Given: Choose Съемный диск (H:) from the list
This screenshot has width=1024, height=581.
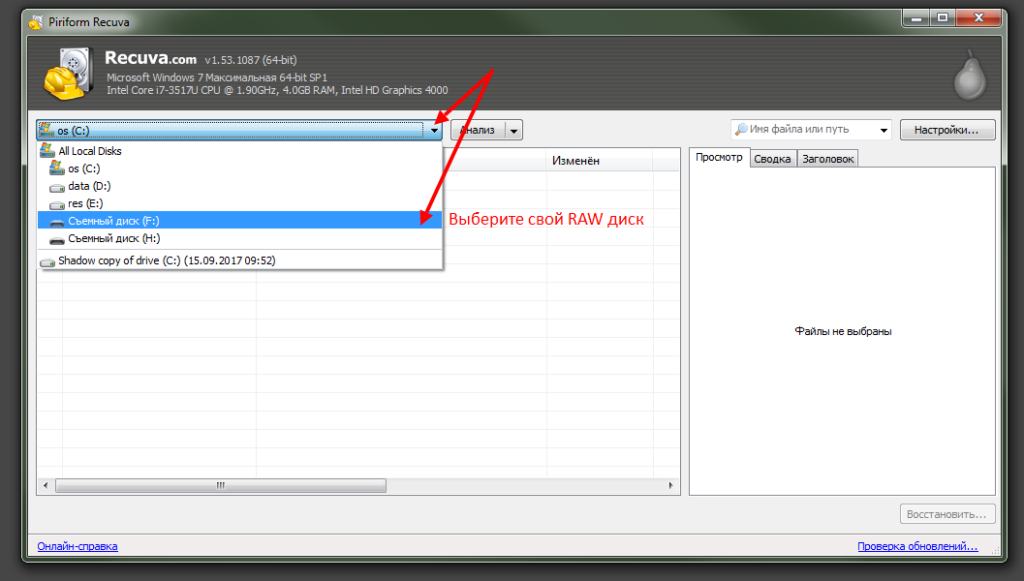Looking at the screenshot, I should [240, 238].
